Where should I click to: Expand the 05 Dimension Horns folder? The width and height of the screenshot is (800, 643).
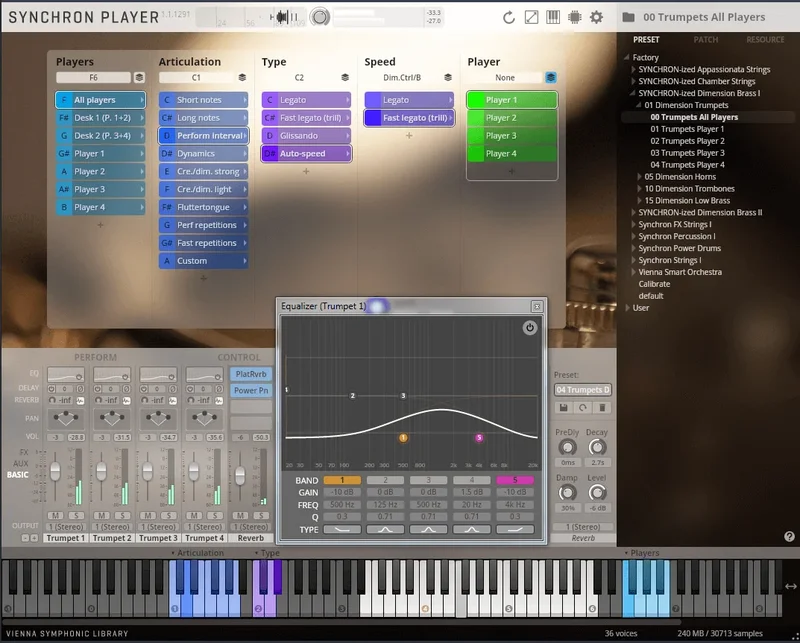tap(639, 177)
